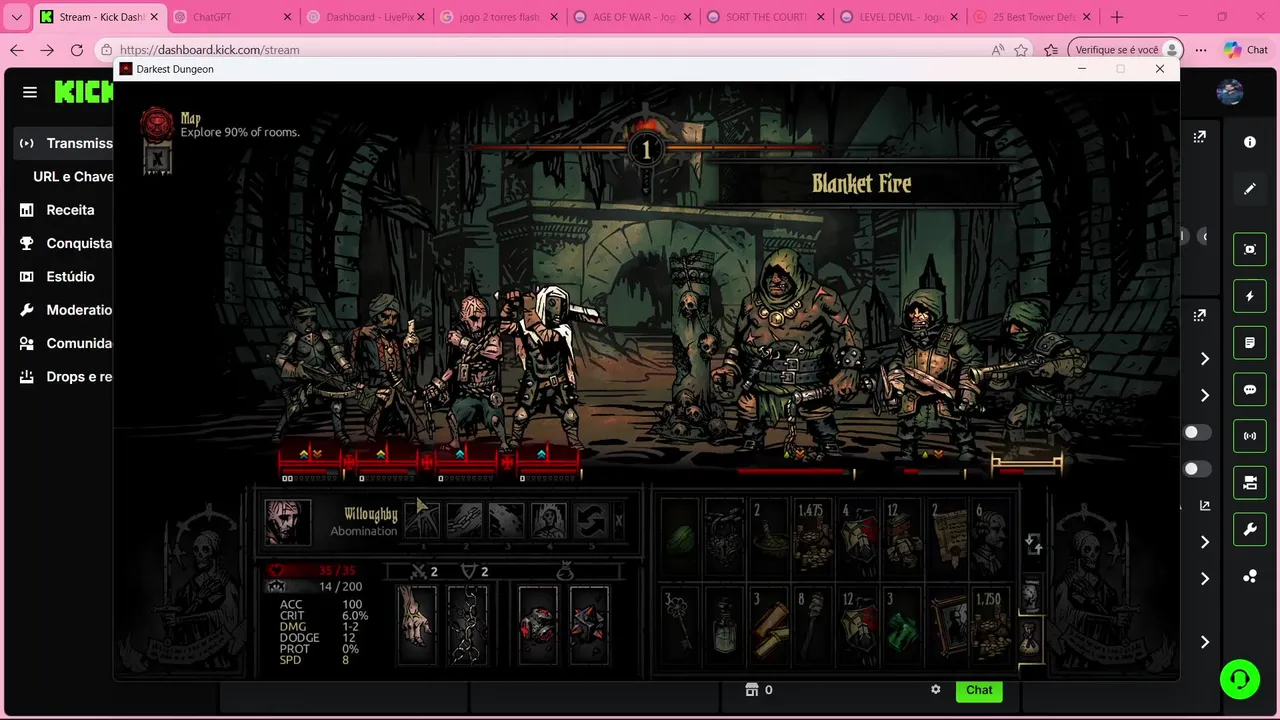Open chat settings gear near Chat button

[x=936, y=690]
